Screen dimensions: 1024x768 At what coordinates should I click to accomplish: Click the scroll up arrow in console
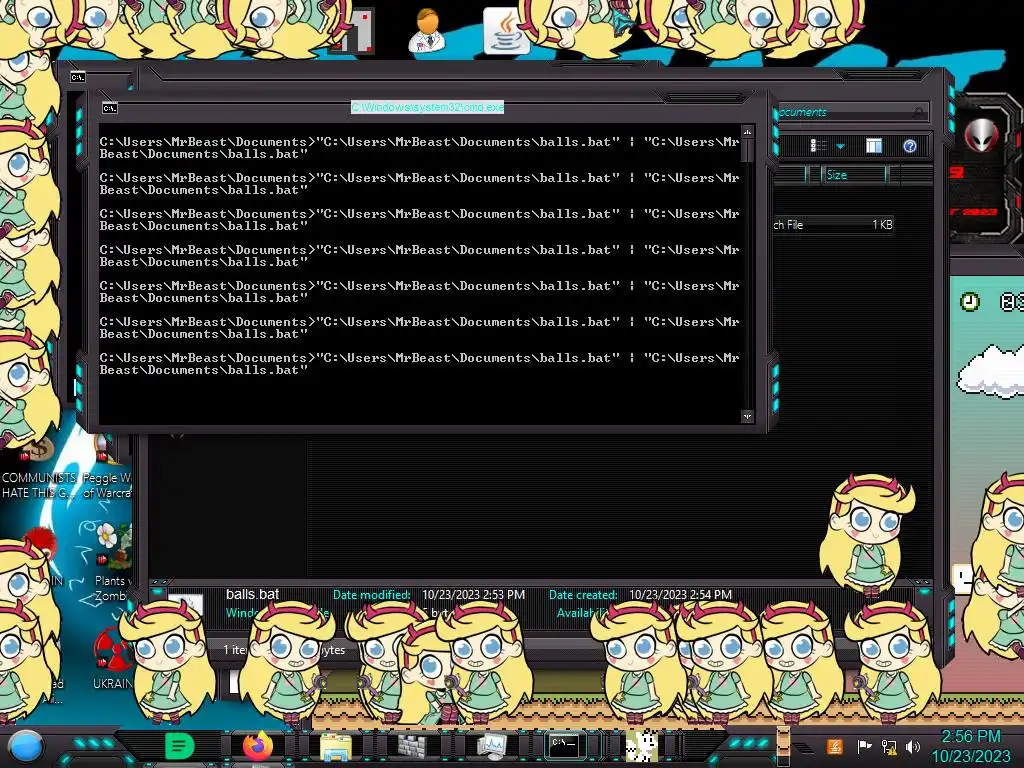(747, 133)
